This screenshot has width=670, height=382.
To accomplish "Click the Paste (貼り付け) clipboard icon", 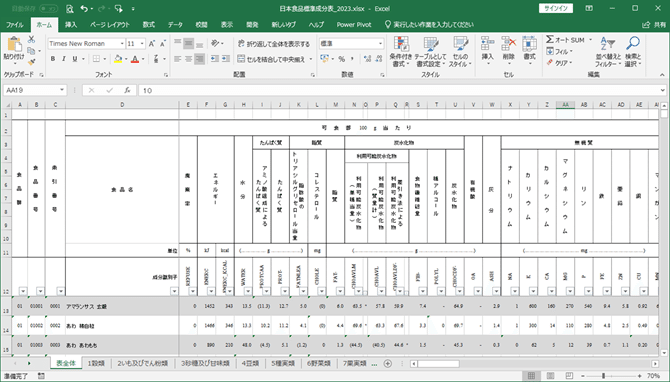I will [14, 44].
